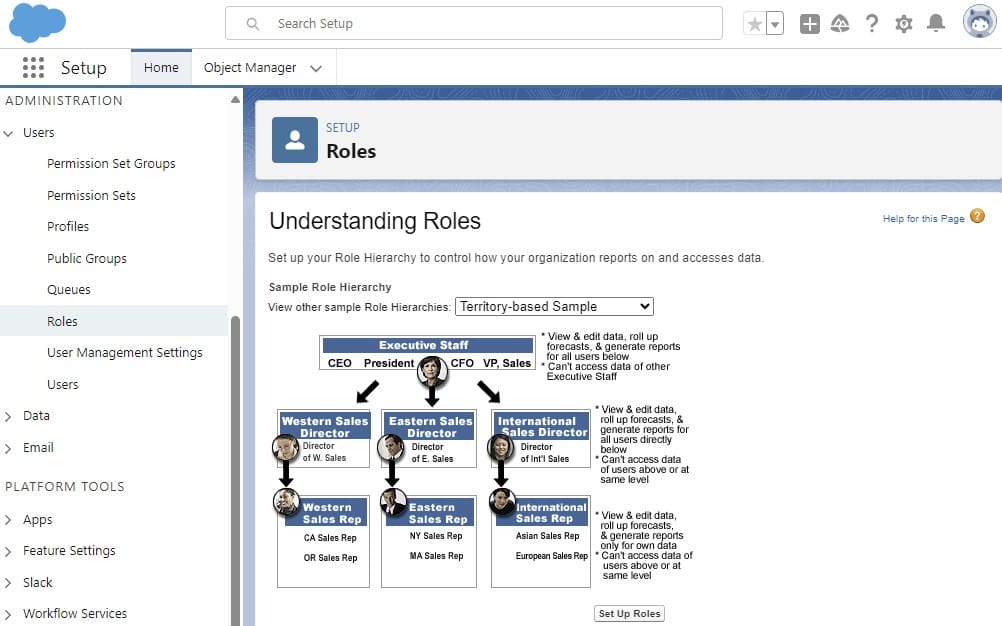Click the 'CA Sales Rep' text

tap(330, 538)
